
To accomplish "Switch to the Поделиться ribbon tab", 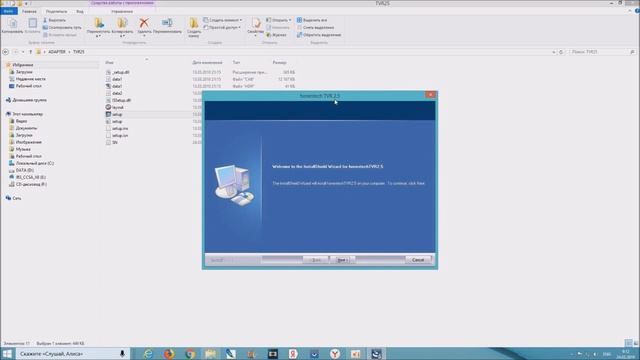I will (56, 11).
